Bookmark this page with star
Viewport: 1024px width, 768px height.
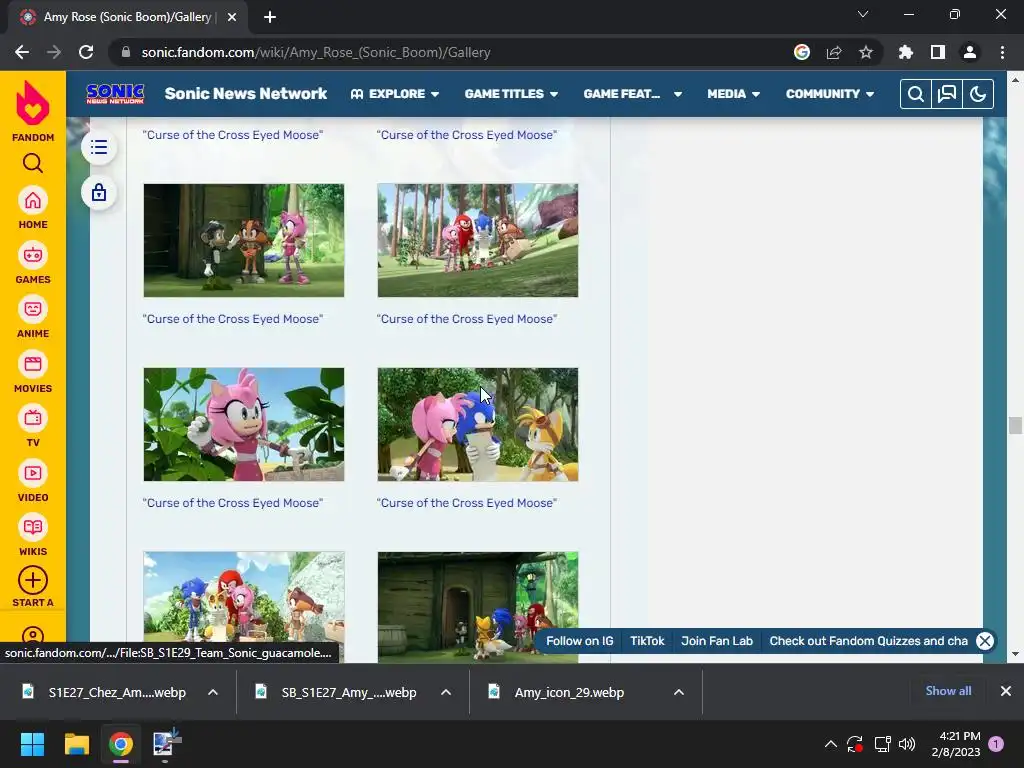[866, 52]
